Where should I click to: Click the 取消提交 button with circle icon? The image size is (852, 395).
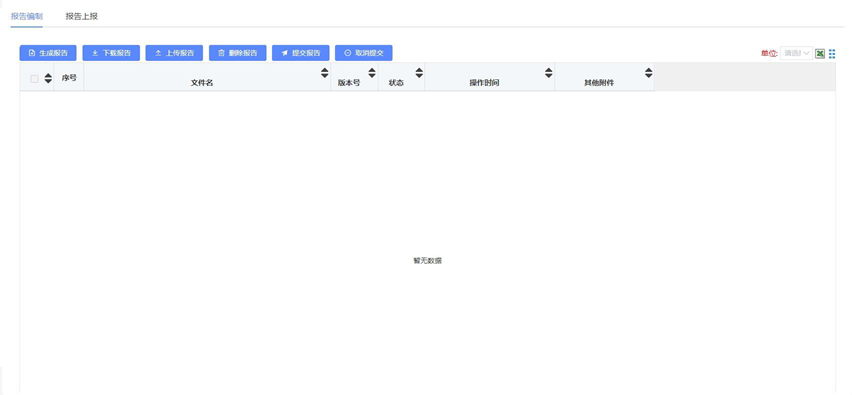click(x=364, y=53)
